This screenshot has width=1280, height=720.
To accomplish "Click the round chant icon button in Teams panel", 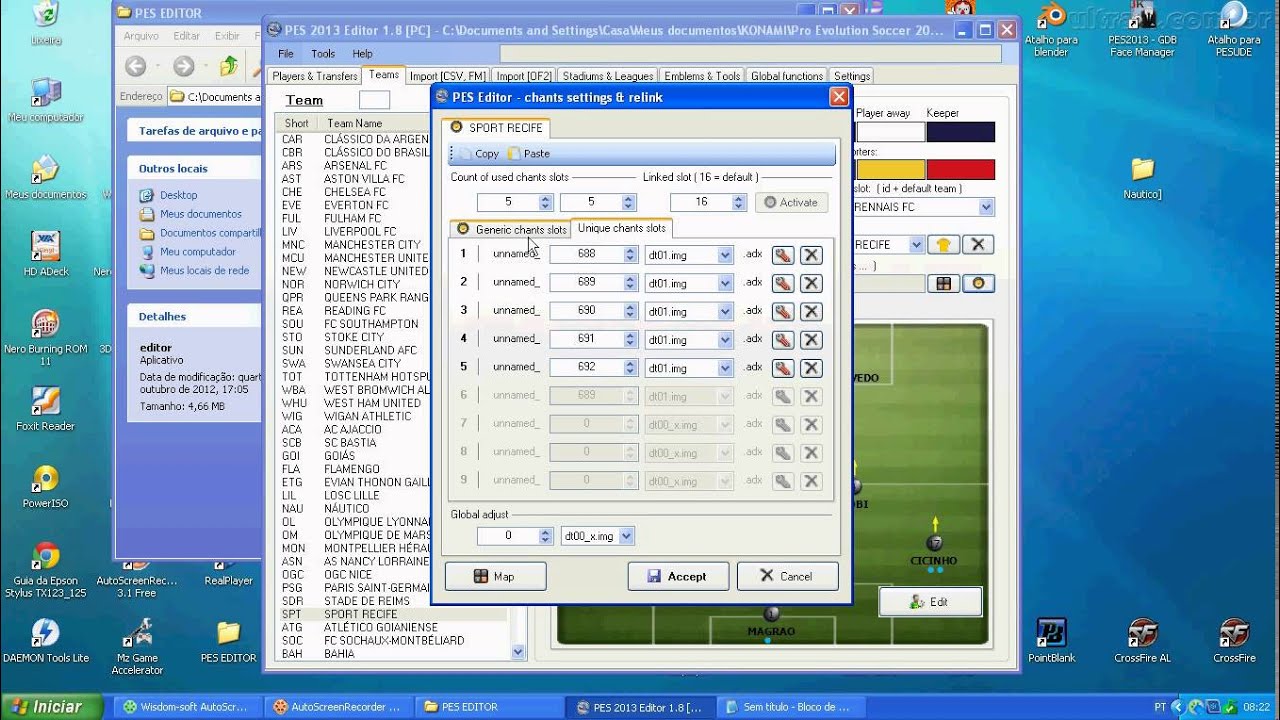I will 978,284.
